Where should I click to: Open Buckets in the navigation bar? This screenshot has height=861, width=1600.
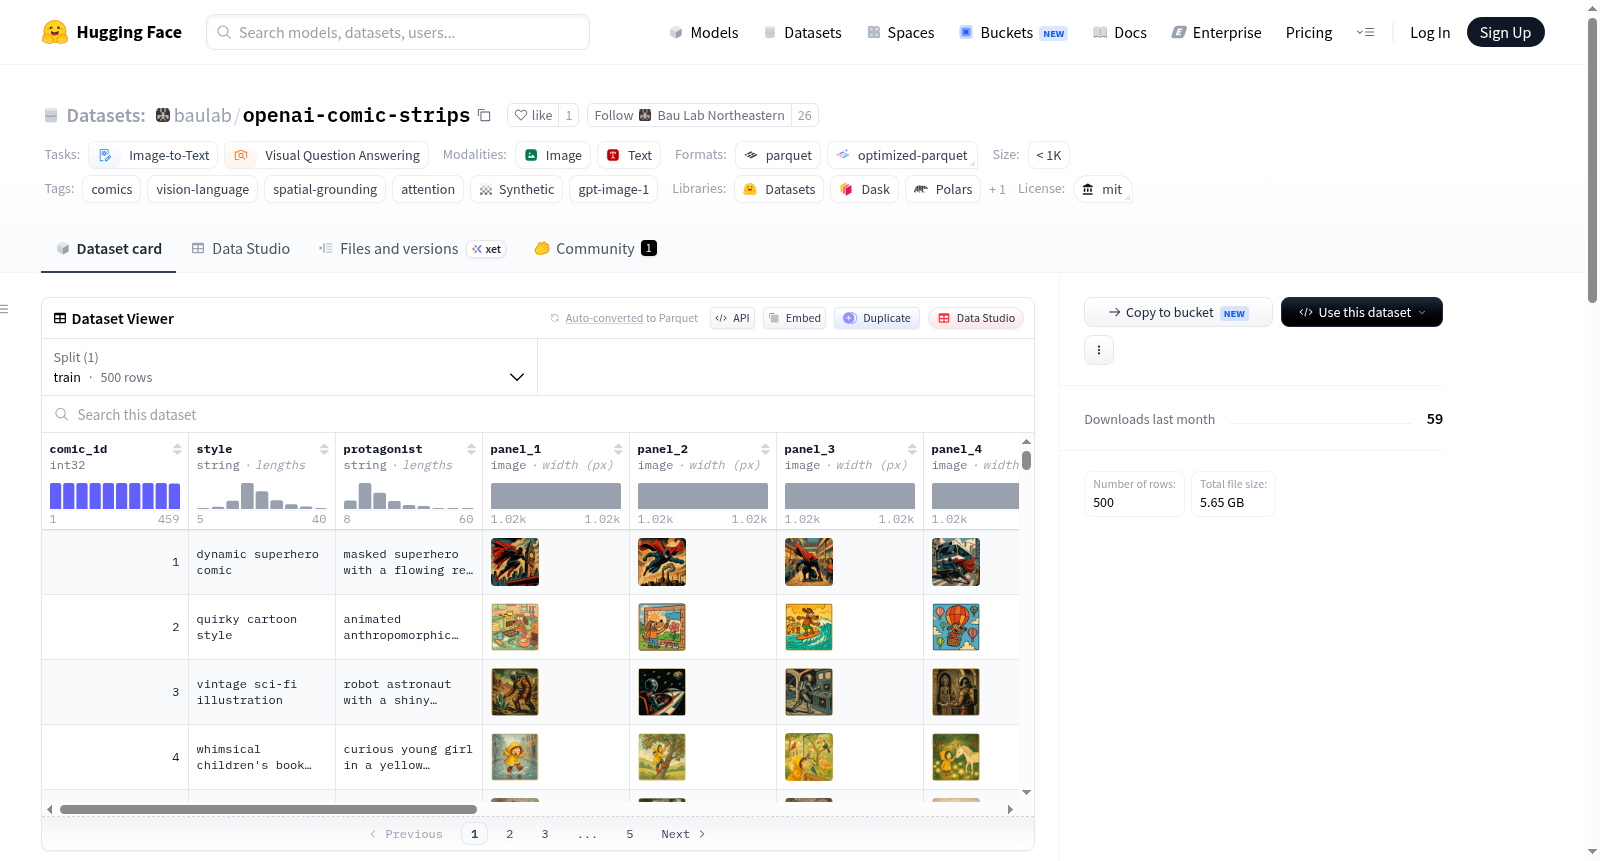coord(1013,32)
